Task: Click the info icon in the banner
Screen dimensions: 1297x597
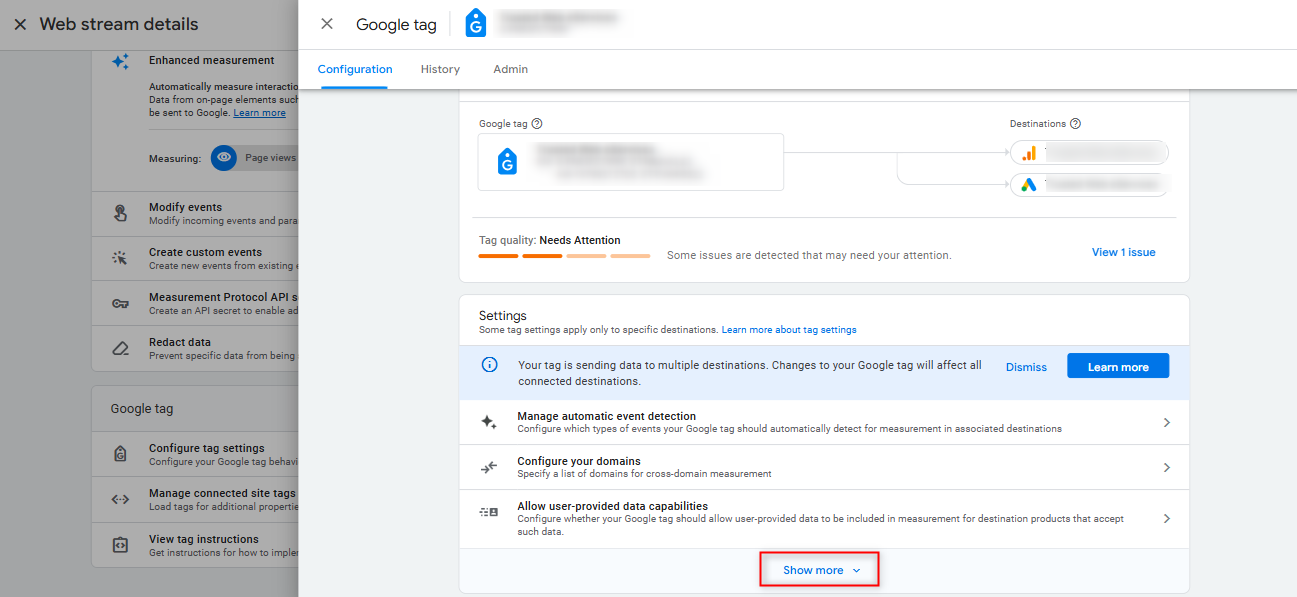Action: tap(490, 365)
